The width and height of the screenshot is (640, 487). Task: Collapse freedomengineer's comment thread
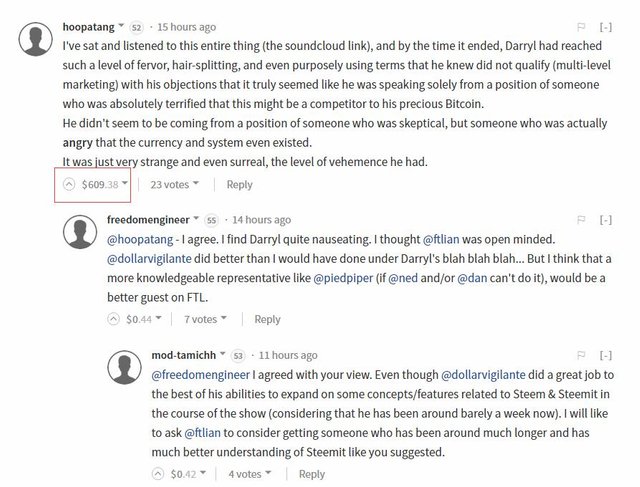[x=606, y=219]
